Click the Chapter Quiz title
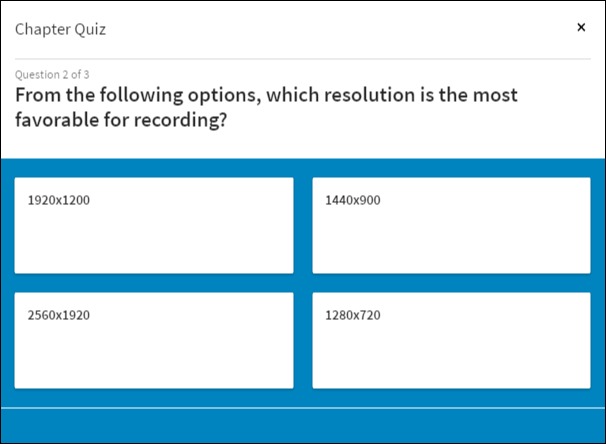The image size is (606, 444). [60, 29]
